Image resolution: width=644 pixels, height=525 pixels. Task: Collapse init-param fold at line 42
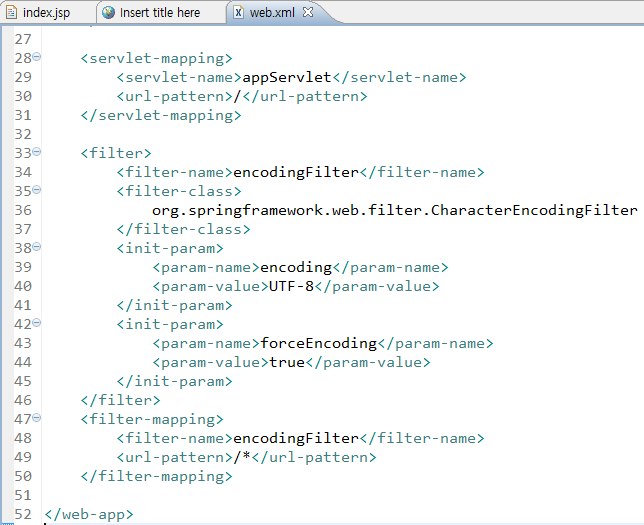(37, 323)
